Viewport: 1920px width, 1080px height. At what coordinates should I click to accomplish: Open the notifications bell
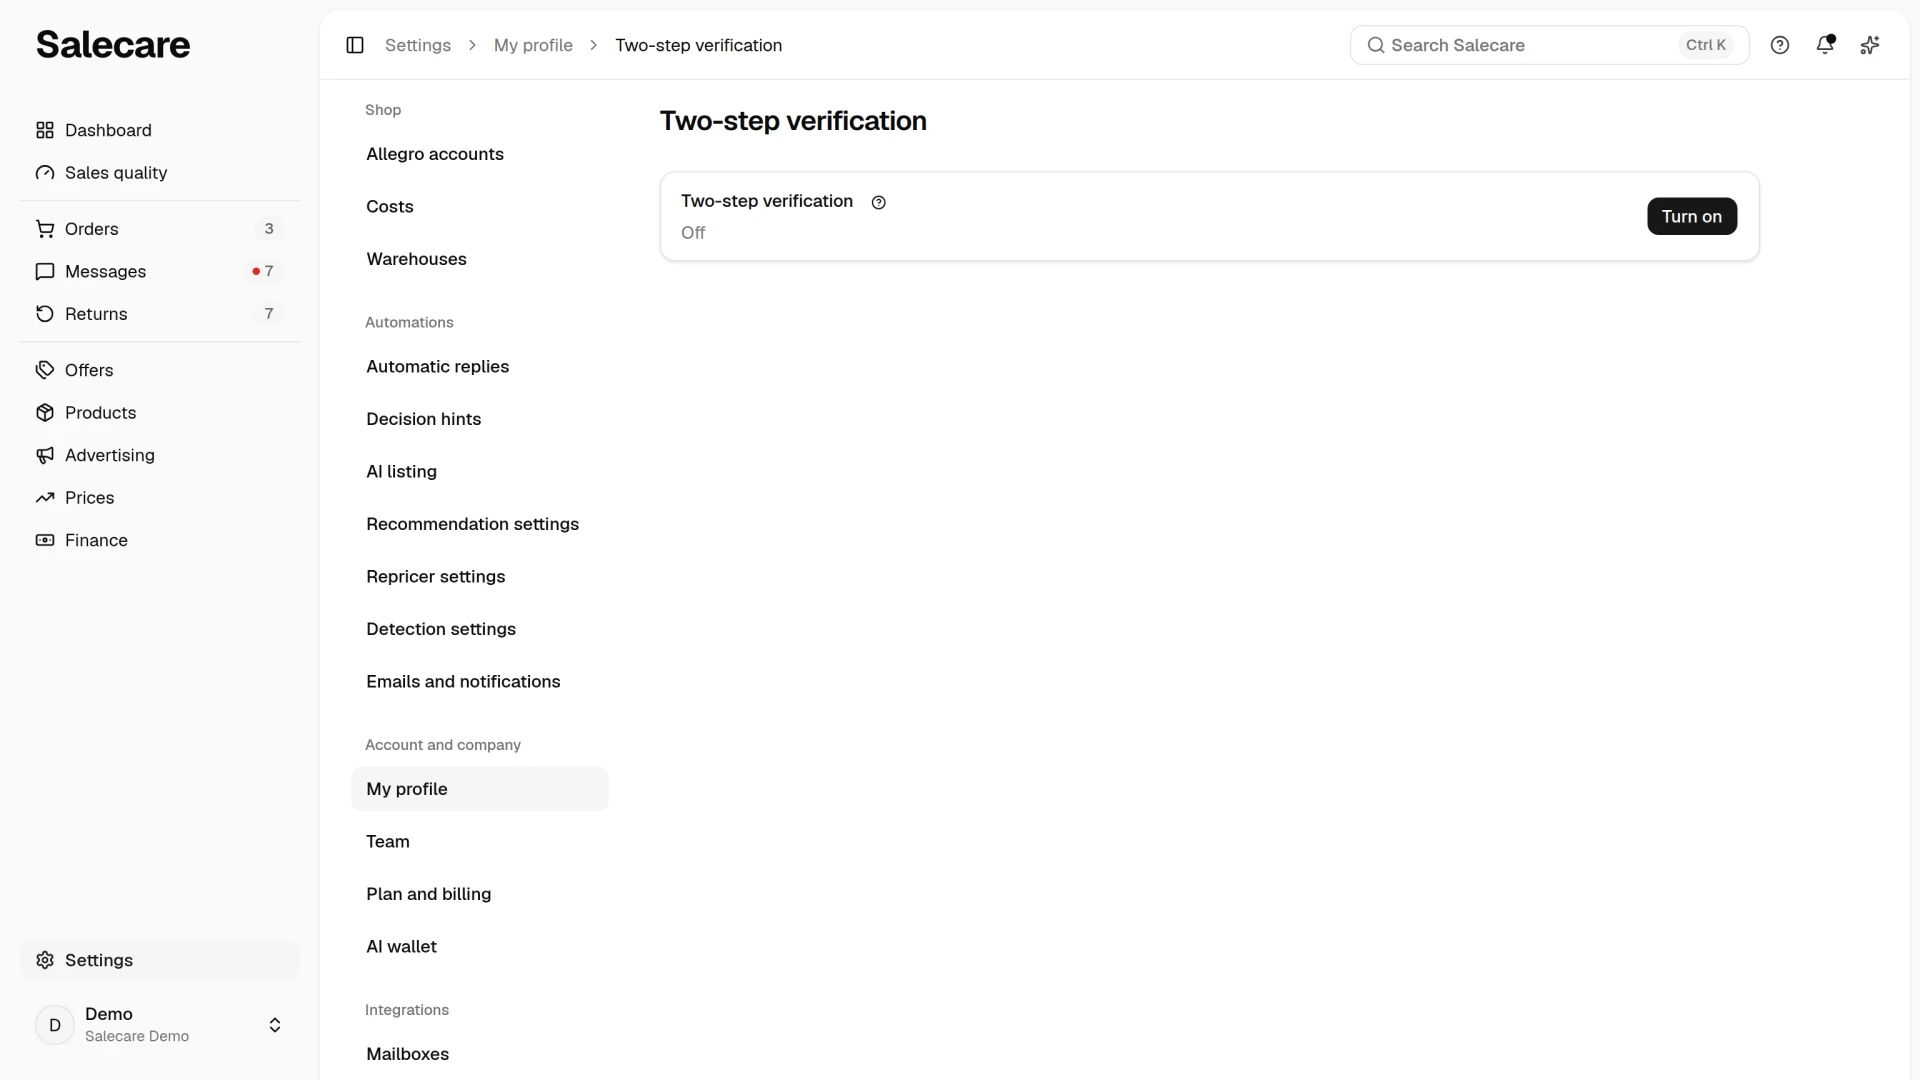pos(1825,45)
